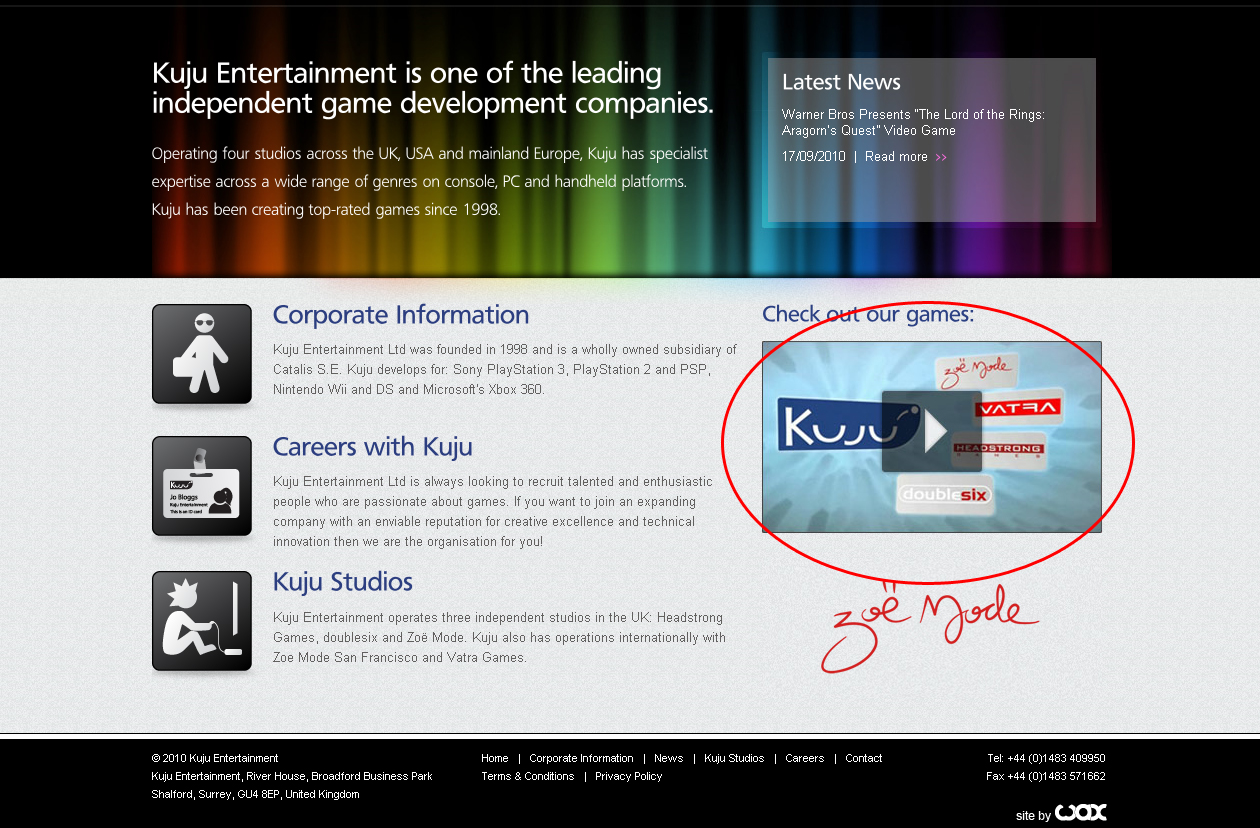Open the Kuju Studios heading link
Image resolution: width=1260 pixels, height=828 pixels.
[342, 582]
